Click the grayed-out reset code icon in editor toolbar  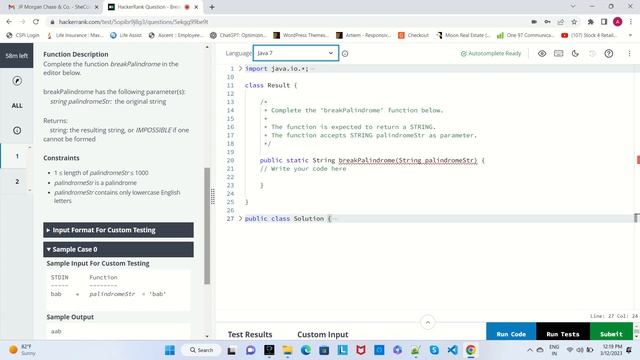pyautogui.click(x=592, y=53)
